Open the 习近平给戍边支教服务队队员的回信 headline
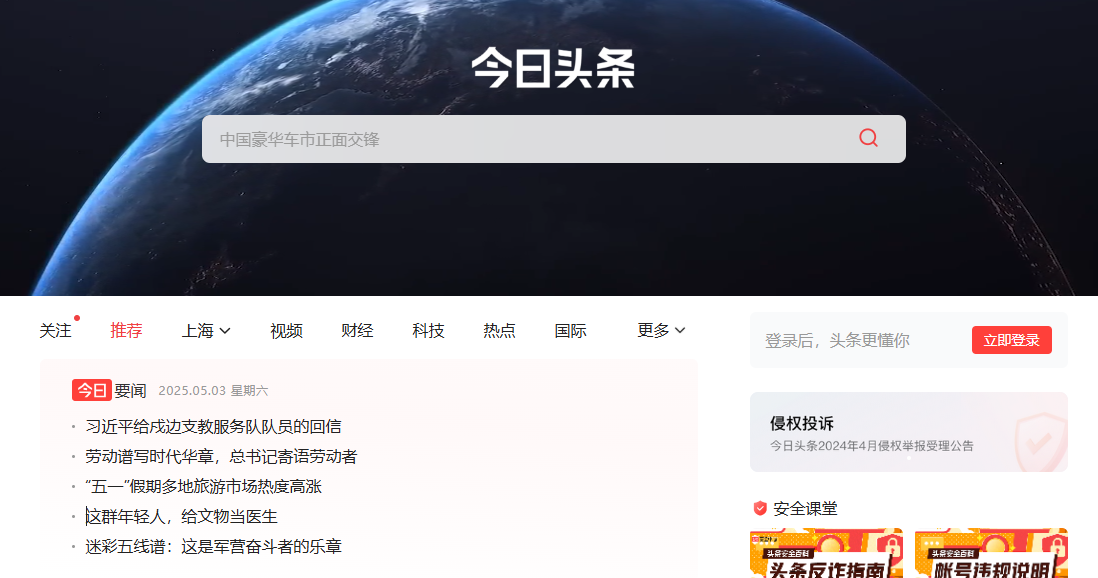 pos(213,426)
